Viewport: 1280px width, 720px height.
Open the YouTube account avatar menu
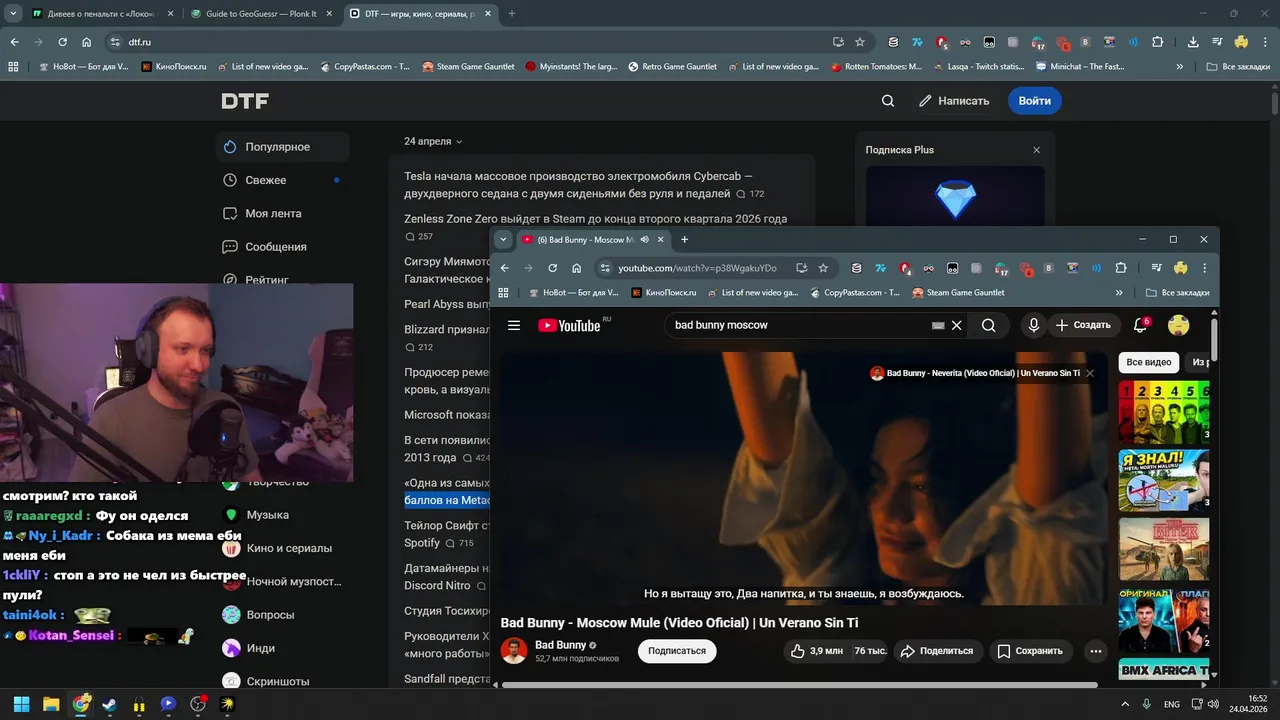click(x=1179, y=325)
